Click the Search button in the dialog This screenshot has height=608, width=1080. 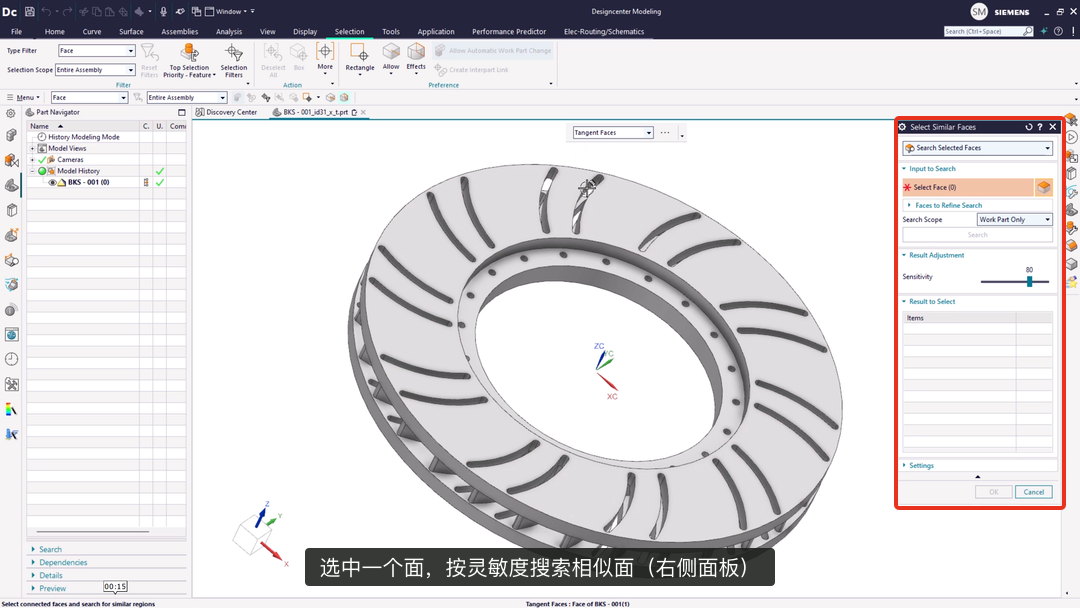pyautogui.click(x=977, y=235)
